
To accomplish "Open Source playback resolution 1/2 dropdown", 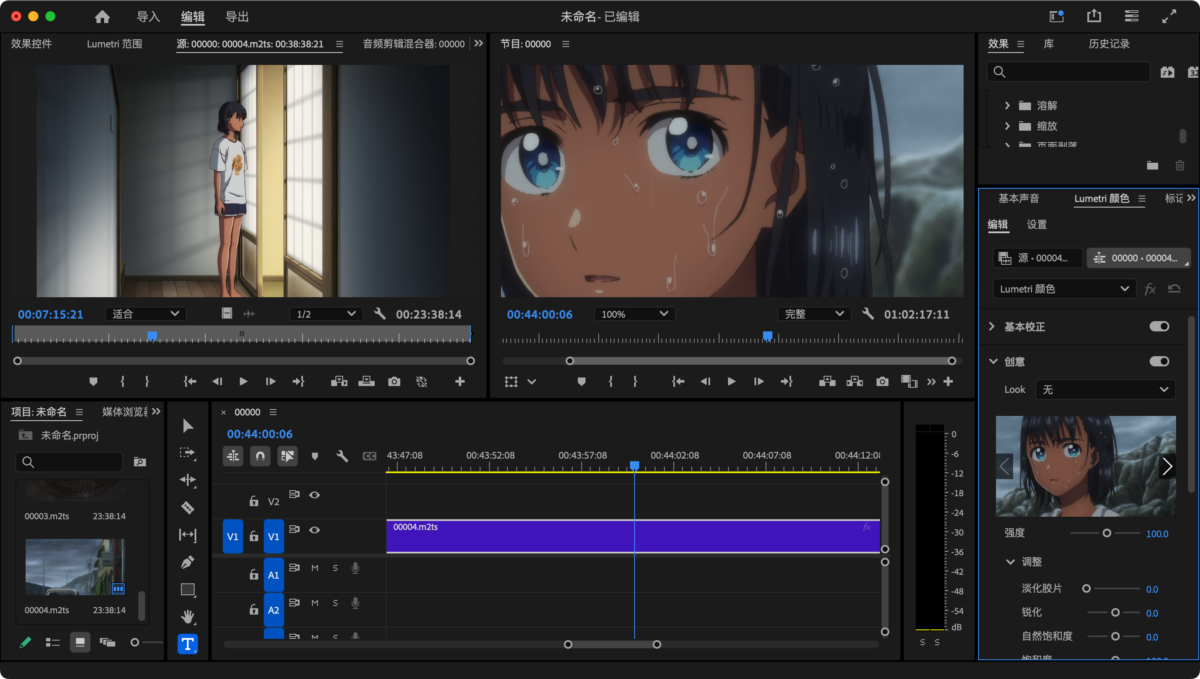I will [325, 314].
